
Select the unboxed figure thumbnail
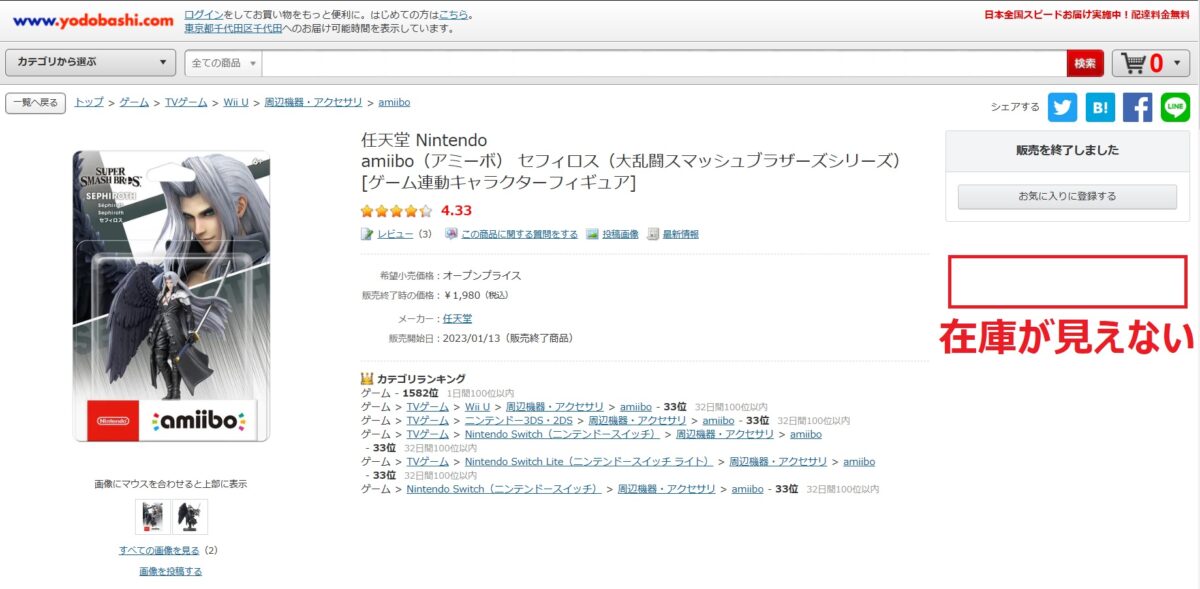pyautogui.click(x=190, y=516)
